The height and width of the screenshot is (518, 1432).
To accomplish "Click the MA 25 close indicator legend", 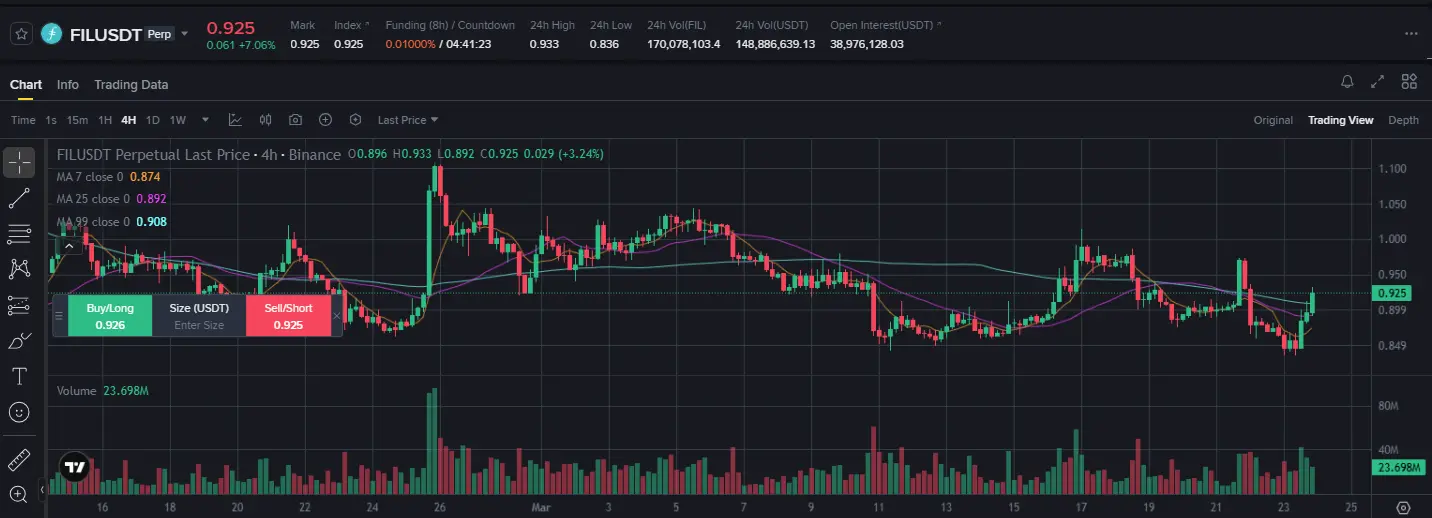I will [x=112, y=199].
